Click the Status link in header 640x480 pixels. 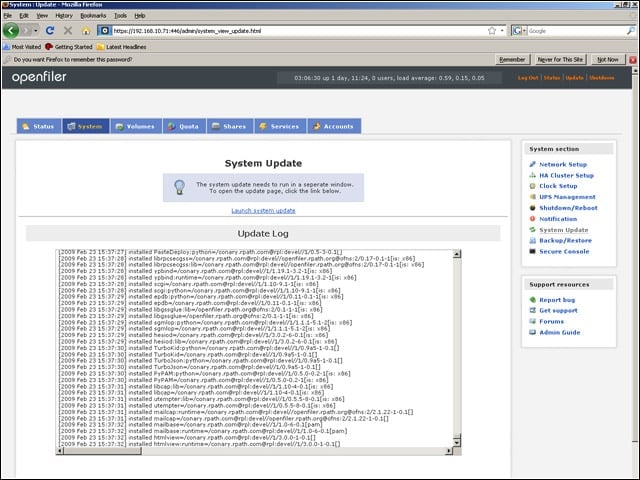tap(552, 78)
